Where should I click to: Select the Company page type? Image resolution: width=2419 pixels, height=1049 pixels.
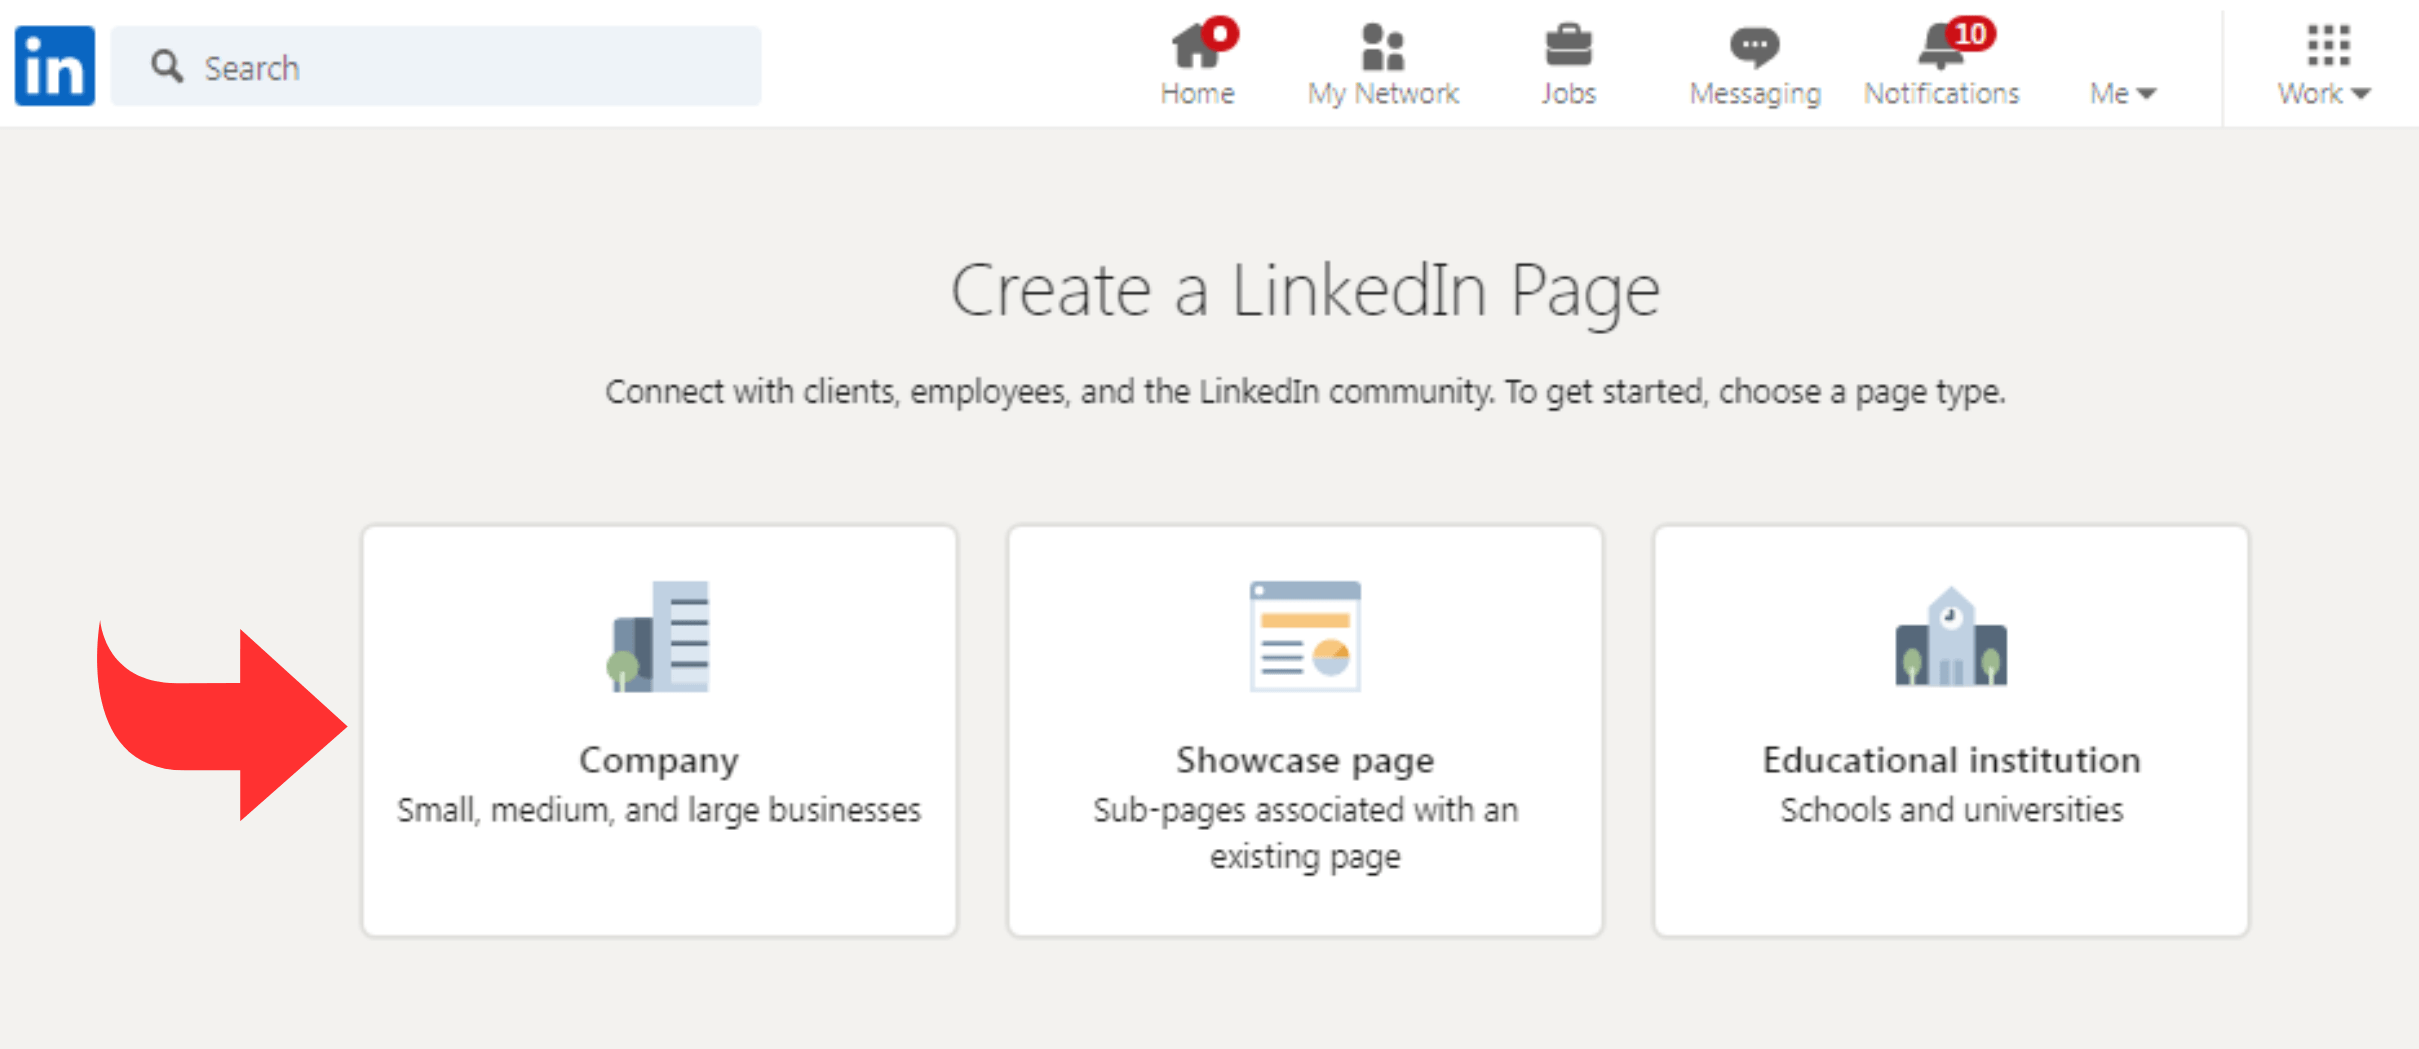pos(659,731)
